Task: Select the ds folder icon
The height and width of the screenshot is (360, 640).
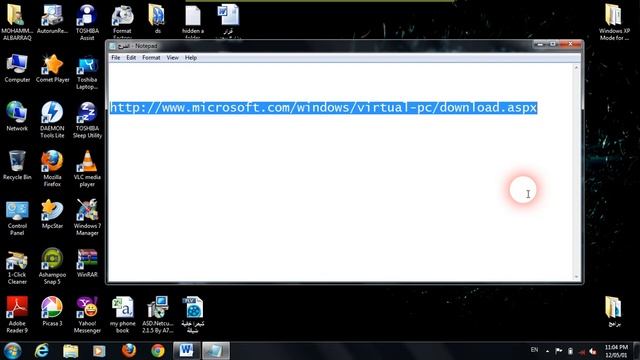Action: pos(158,19)
